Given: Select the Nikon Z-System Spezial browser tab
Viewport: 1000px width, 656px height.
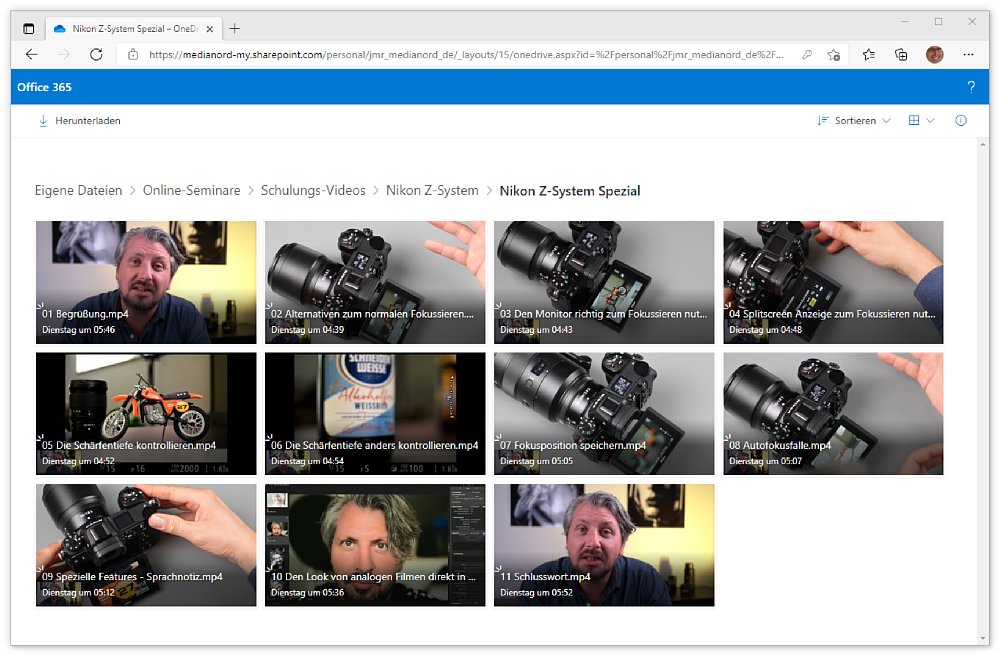Looking at the screenshot, I should coord(134,29).
